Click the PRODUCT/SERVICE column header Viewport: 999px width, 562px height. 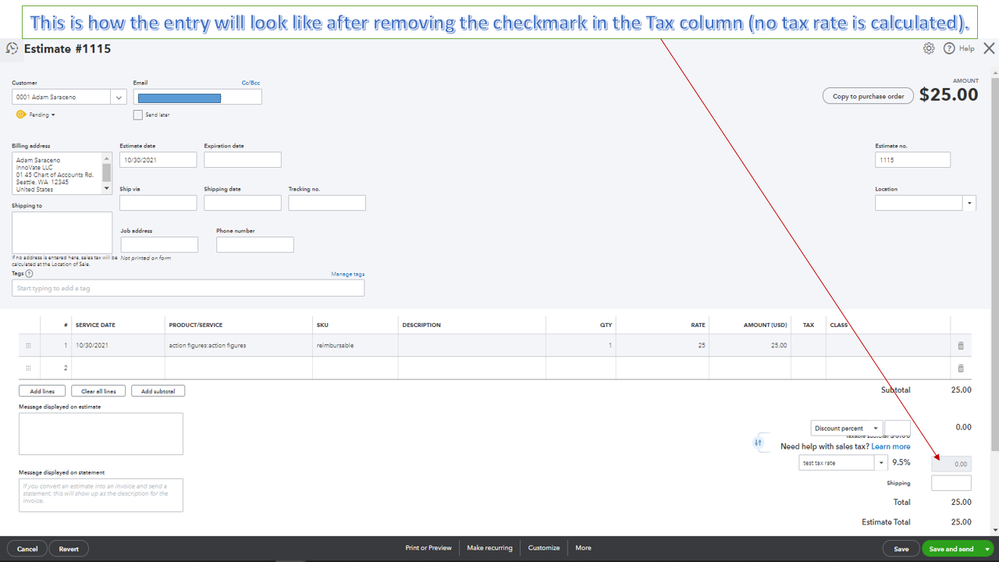coord(196,325)
